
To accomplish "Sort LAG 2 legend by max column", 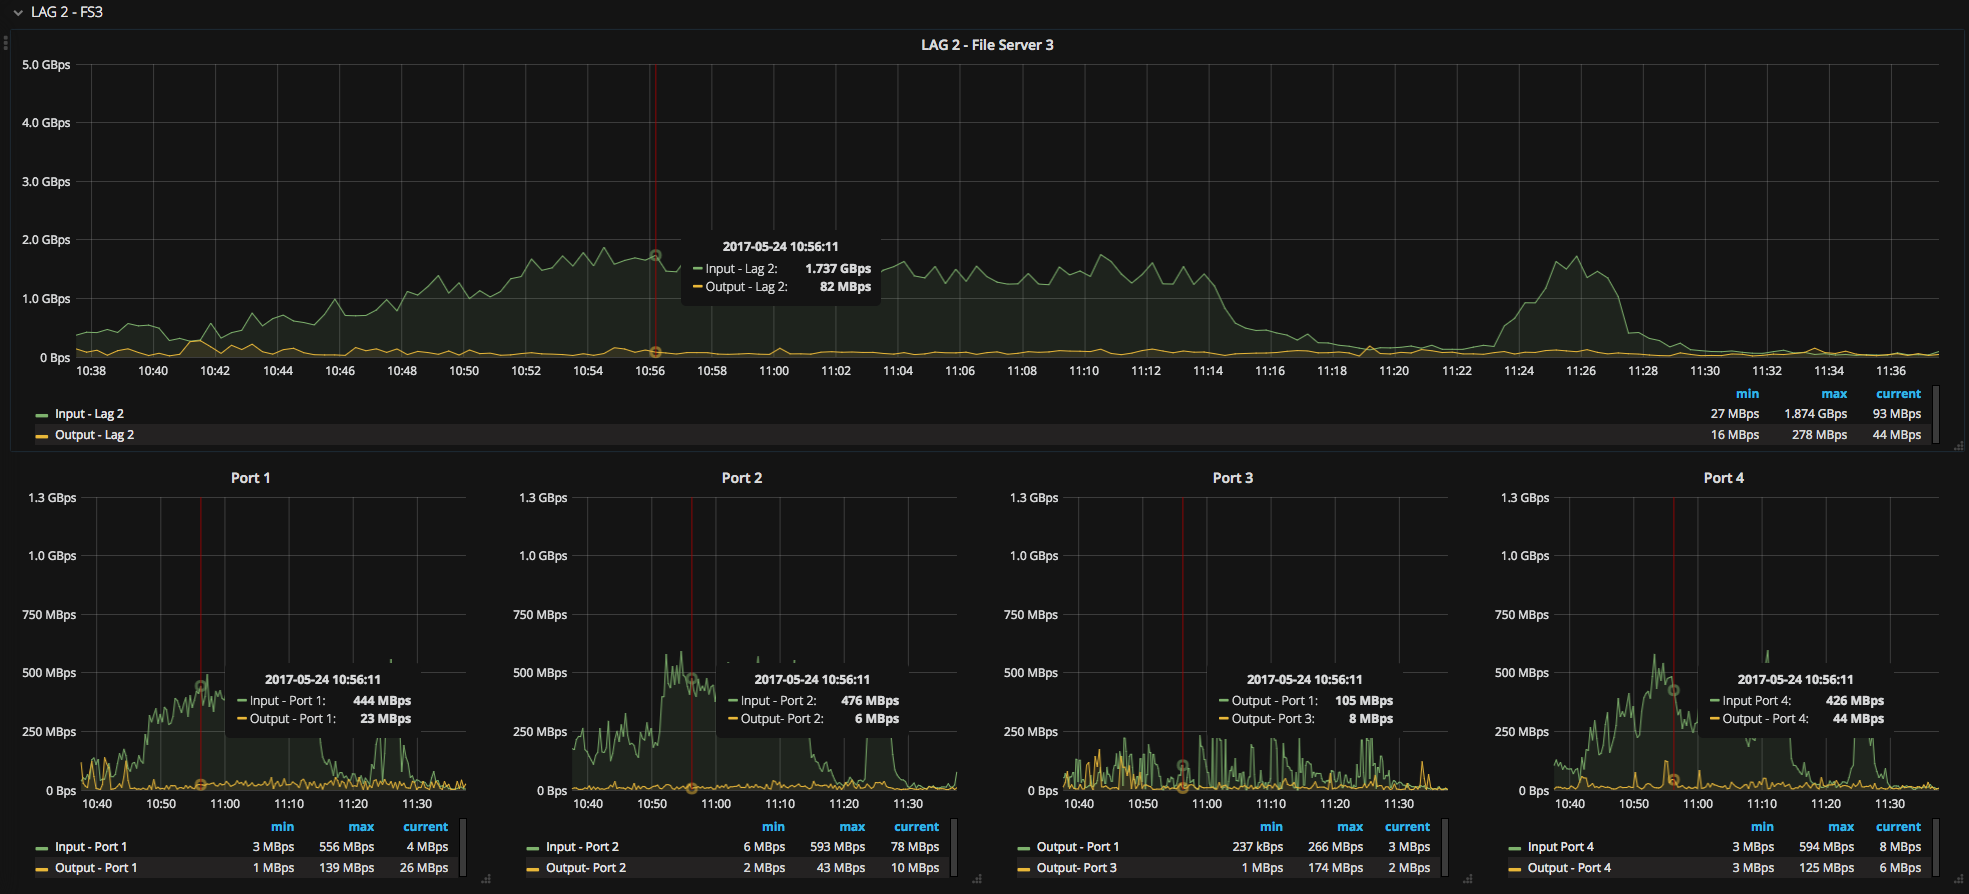I will click(x=1833, y=394).
